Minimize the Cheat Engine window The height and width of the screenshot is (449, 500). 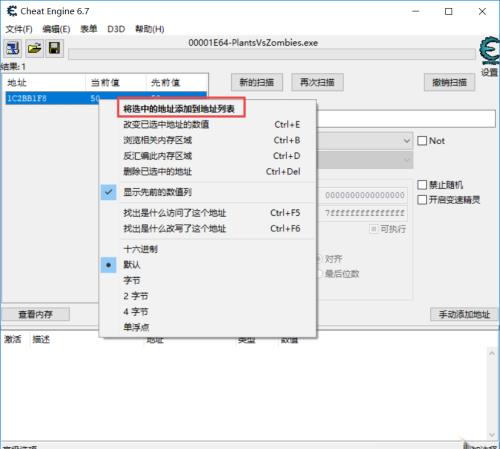416,11
